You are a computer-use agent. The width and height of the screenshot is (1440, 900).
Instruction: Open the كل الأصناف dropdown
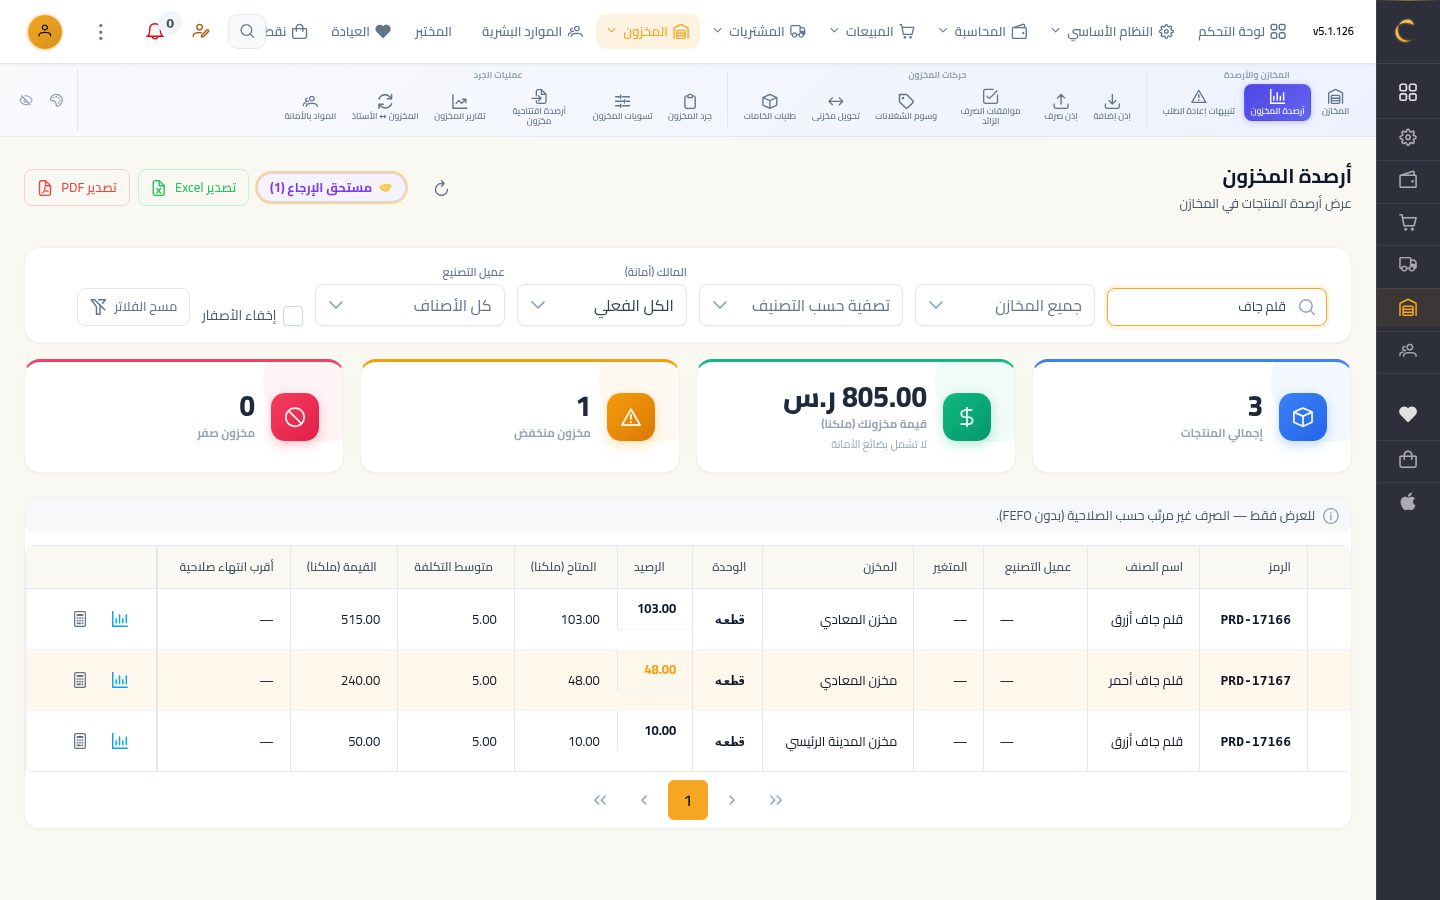[x=410, y=306]
